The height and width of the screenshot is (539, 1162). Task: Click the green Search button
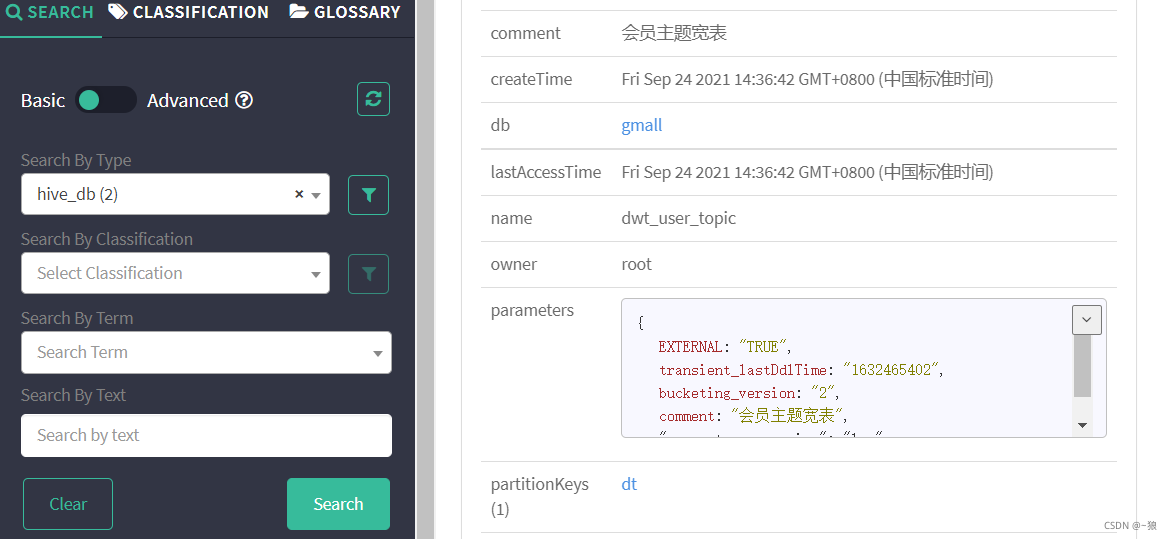click(338, 504)
